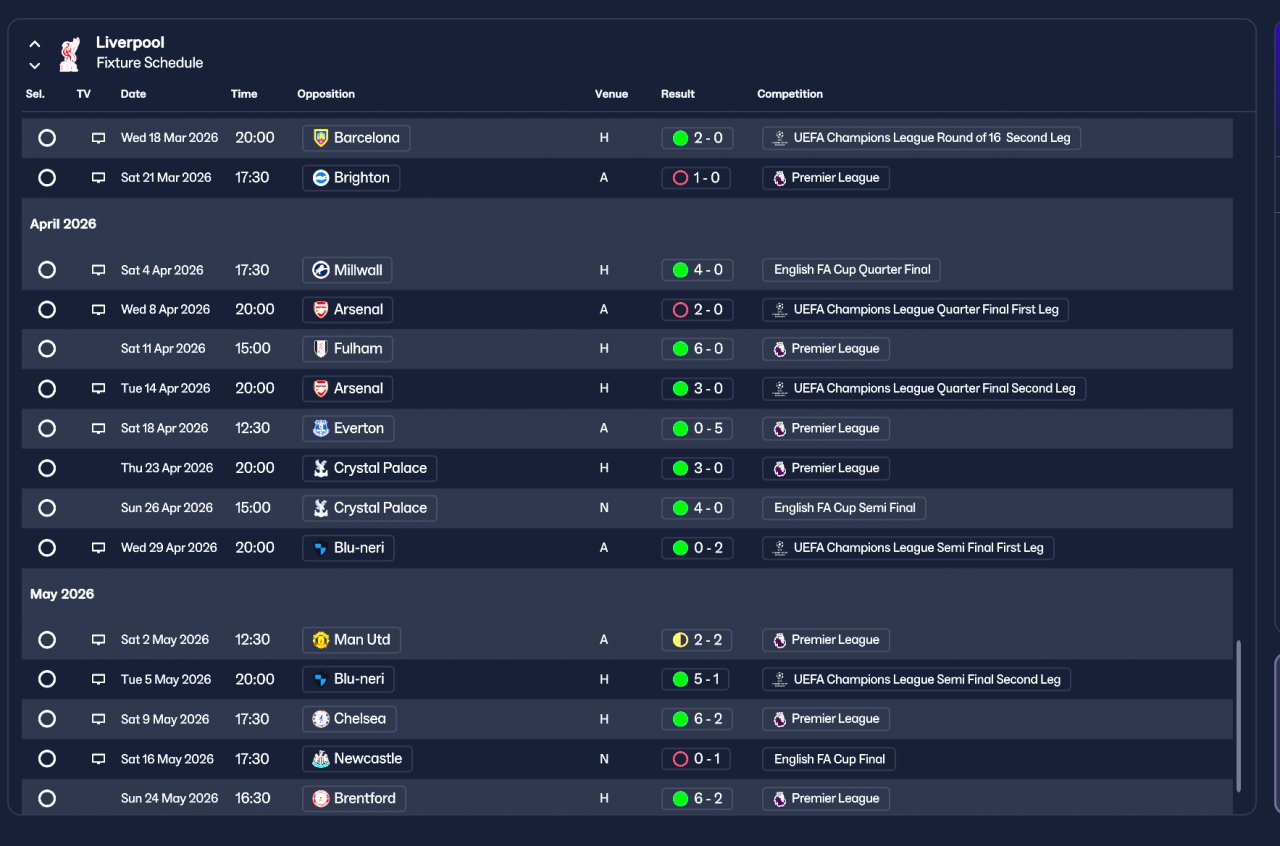Click the TV icon on the 5 May Blu-neri match
This screenshot has height=846, width=1280.
pyautogui.click(x=98, y=680)
